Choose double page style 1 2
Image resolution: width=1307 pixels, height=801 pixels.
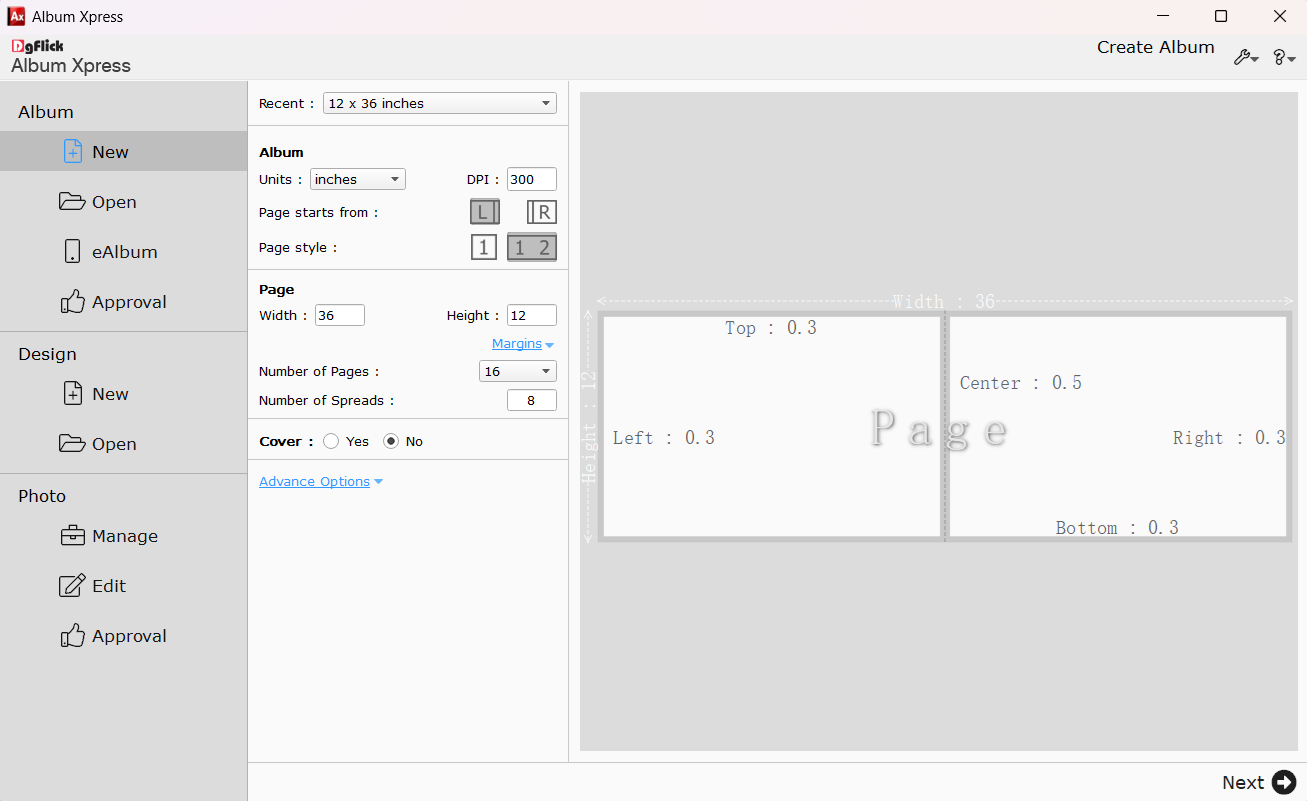point(532,247)
